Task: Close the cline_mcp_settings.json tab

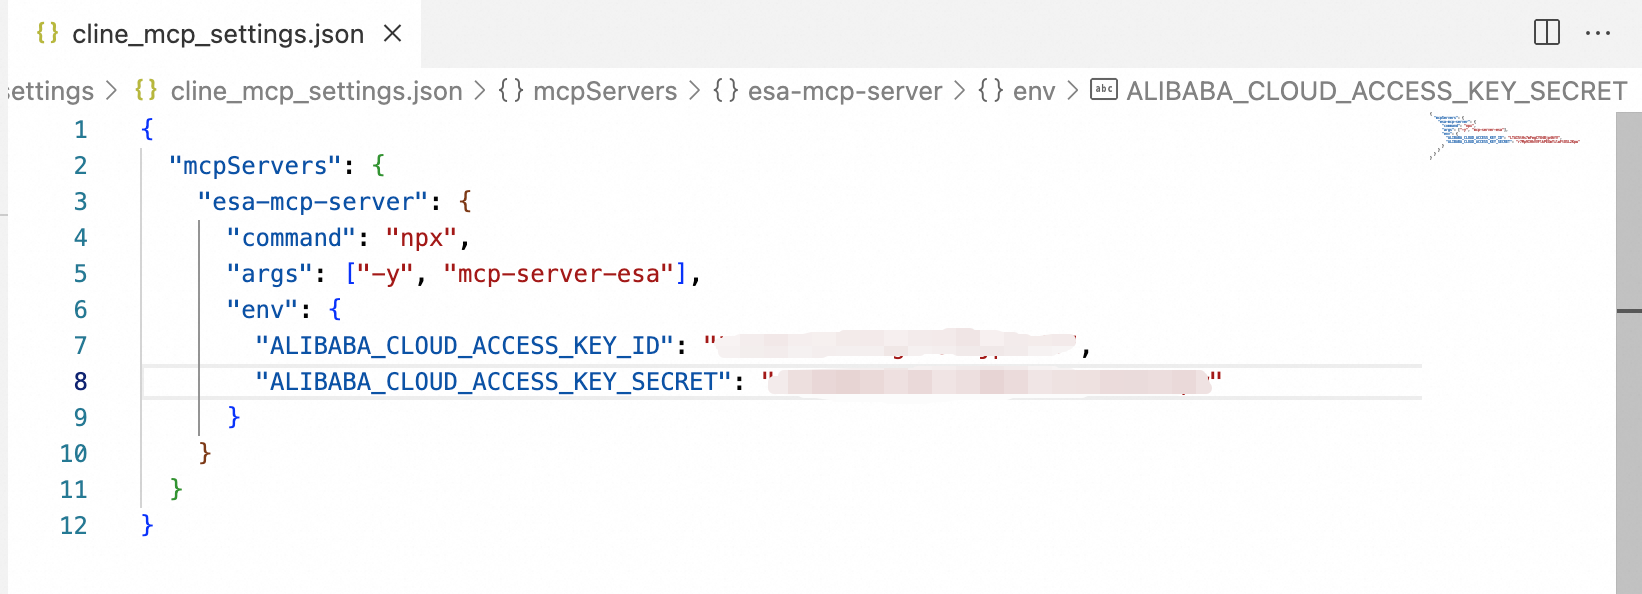Action: click(393, 34)
